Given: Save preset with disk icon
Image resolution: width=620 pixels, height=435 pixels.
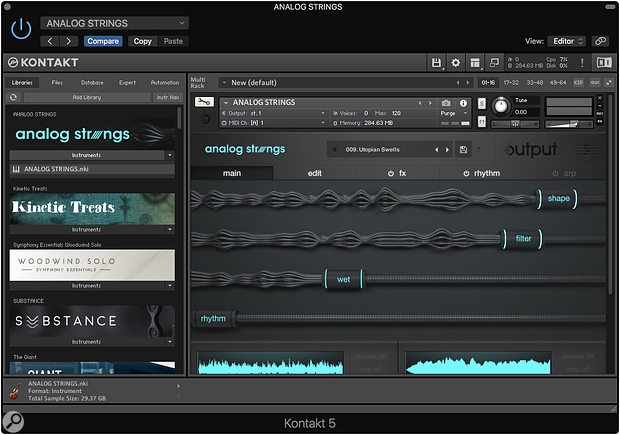Looking at the screenshot, I should pos(463,149).
